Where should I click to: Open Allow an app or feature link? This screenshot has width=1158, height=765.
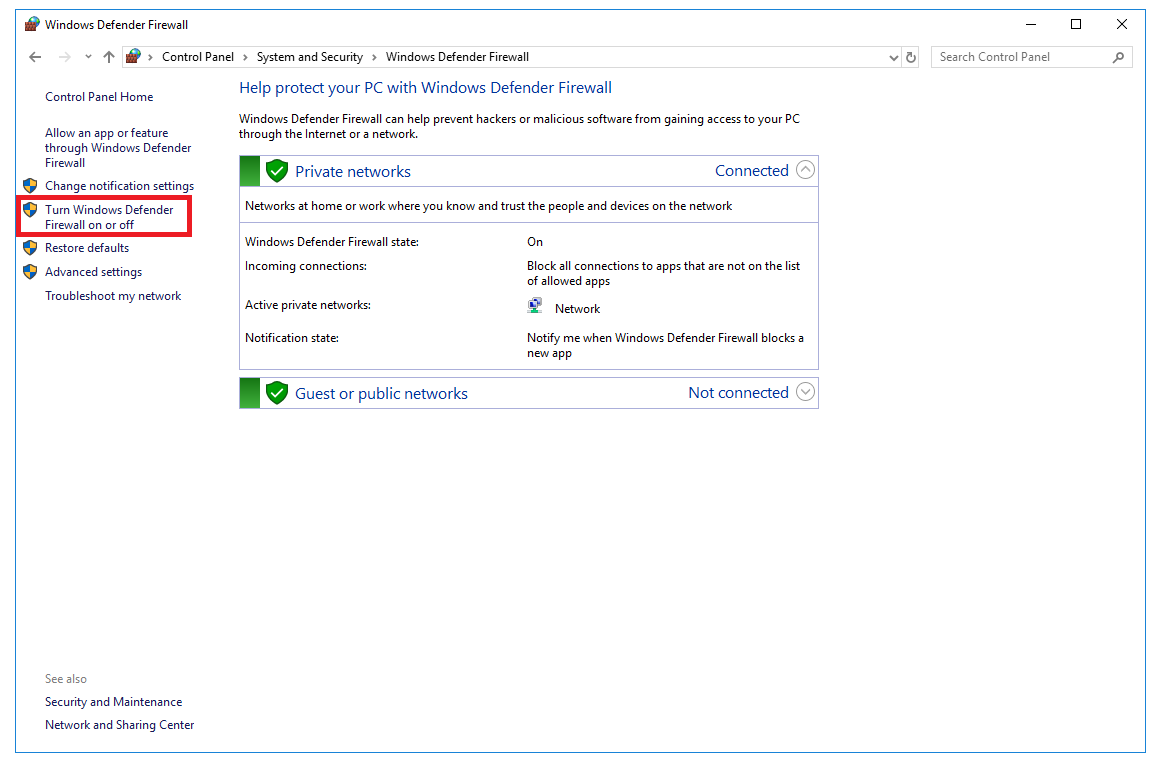[x=118, y=148]
